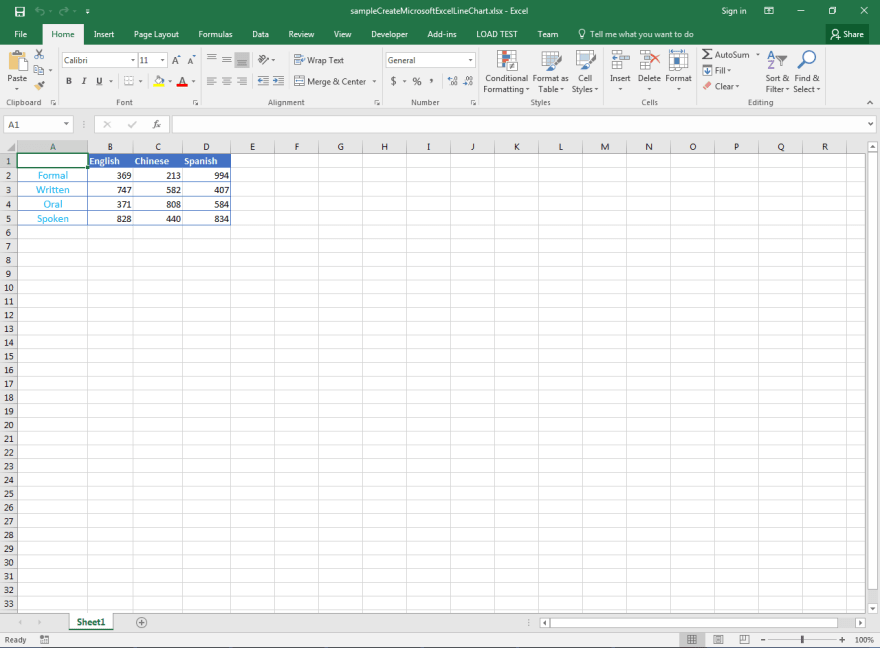Image resolution: width=880 pixels, height=648 pixels.
Task: Increase font size with the large A icon
Action: pos(176,60)
